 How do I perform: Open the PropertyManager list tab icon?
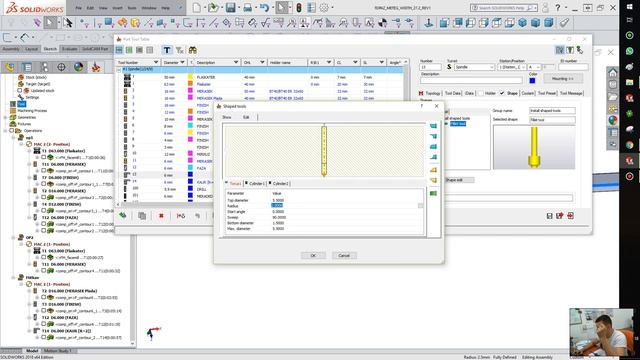coord(27,67)
